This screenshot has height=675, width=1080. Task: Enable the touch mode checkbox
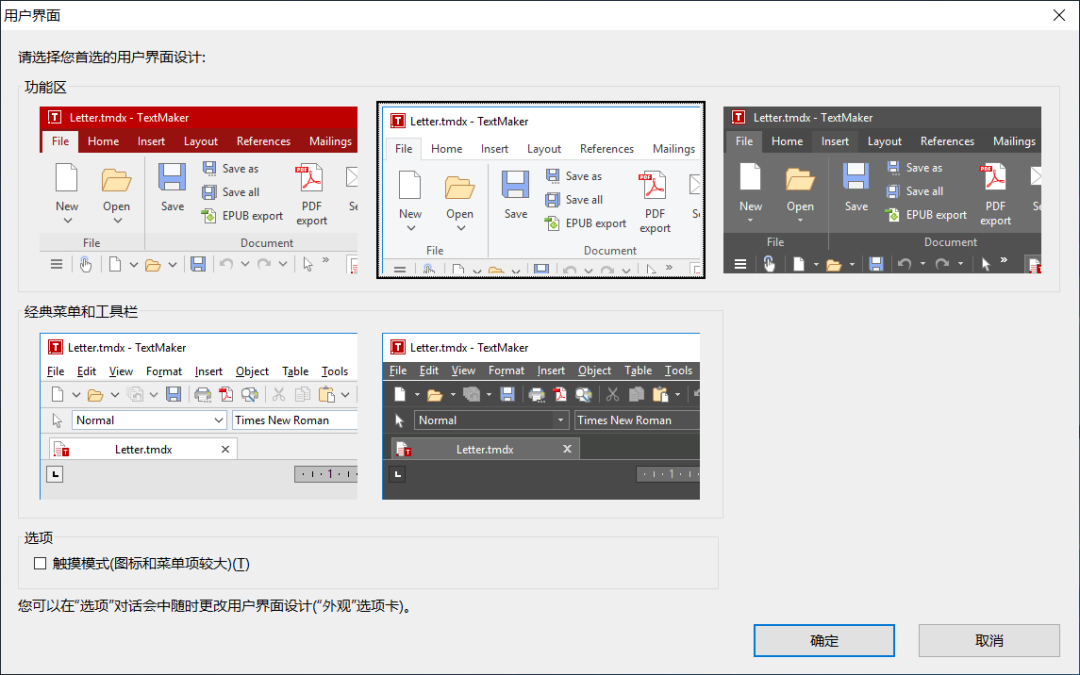[x=40, y=563]
